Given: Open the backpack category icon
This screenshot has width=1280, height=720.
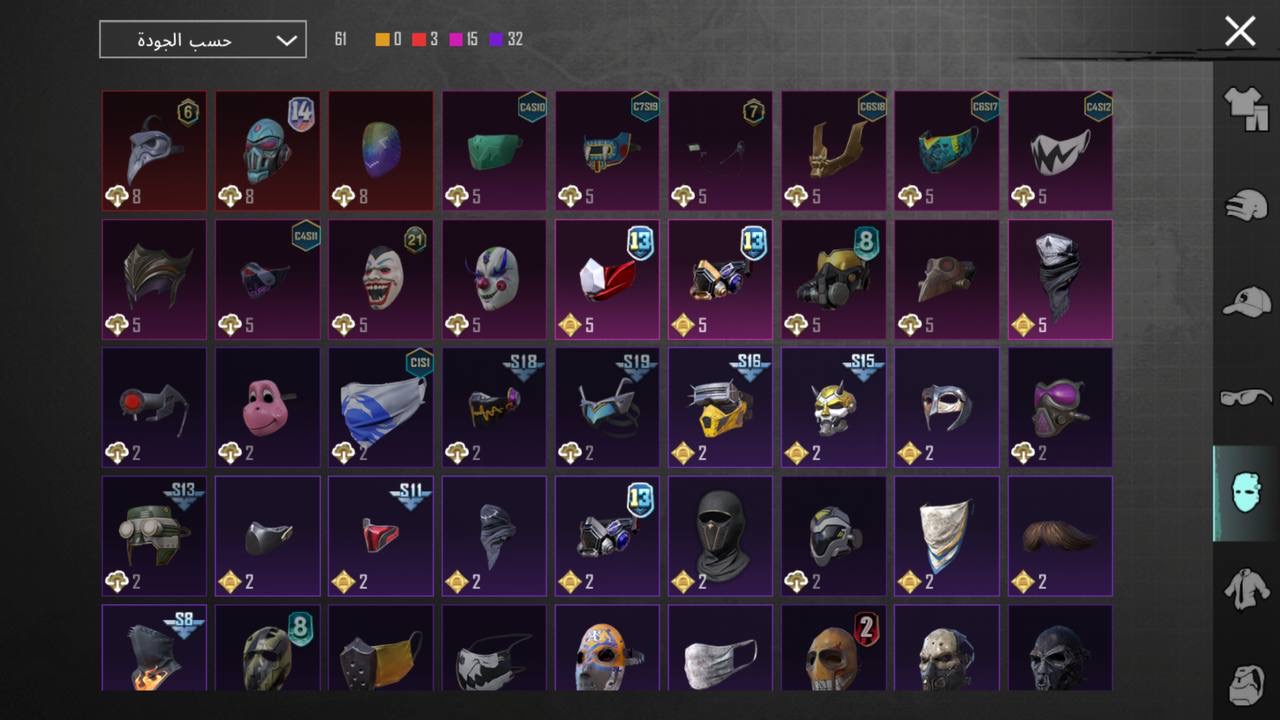Looking at the screenshot, I should [x=1246, y=685].
